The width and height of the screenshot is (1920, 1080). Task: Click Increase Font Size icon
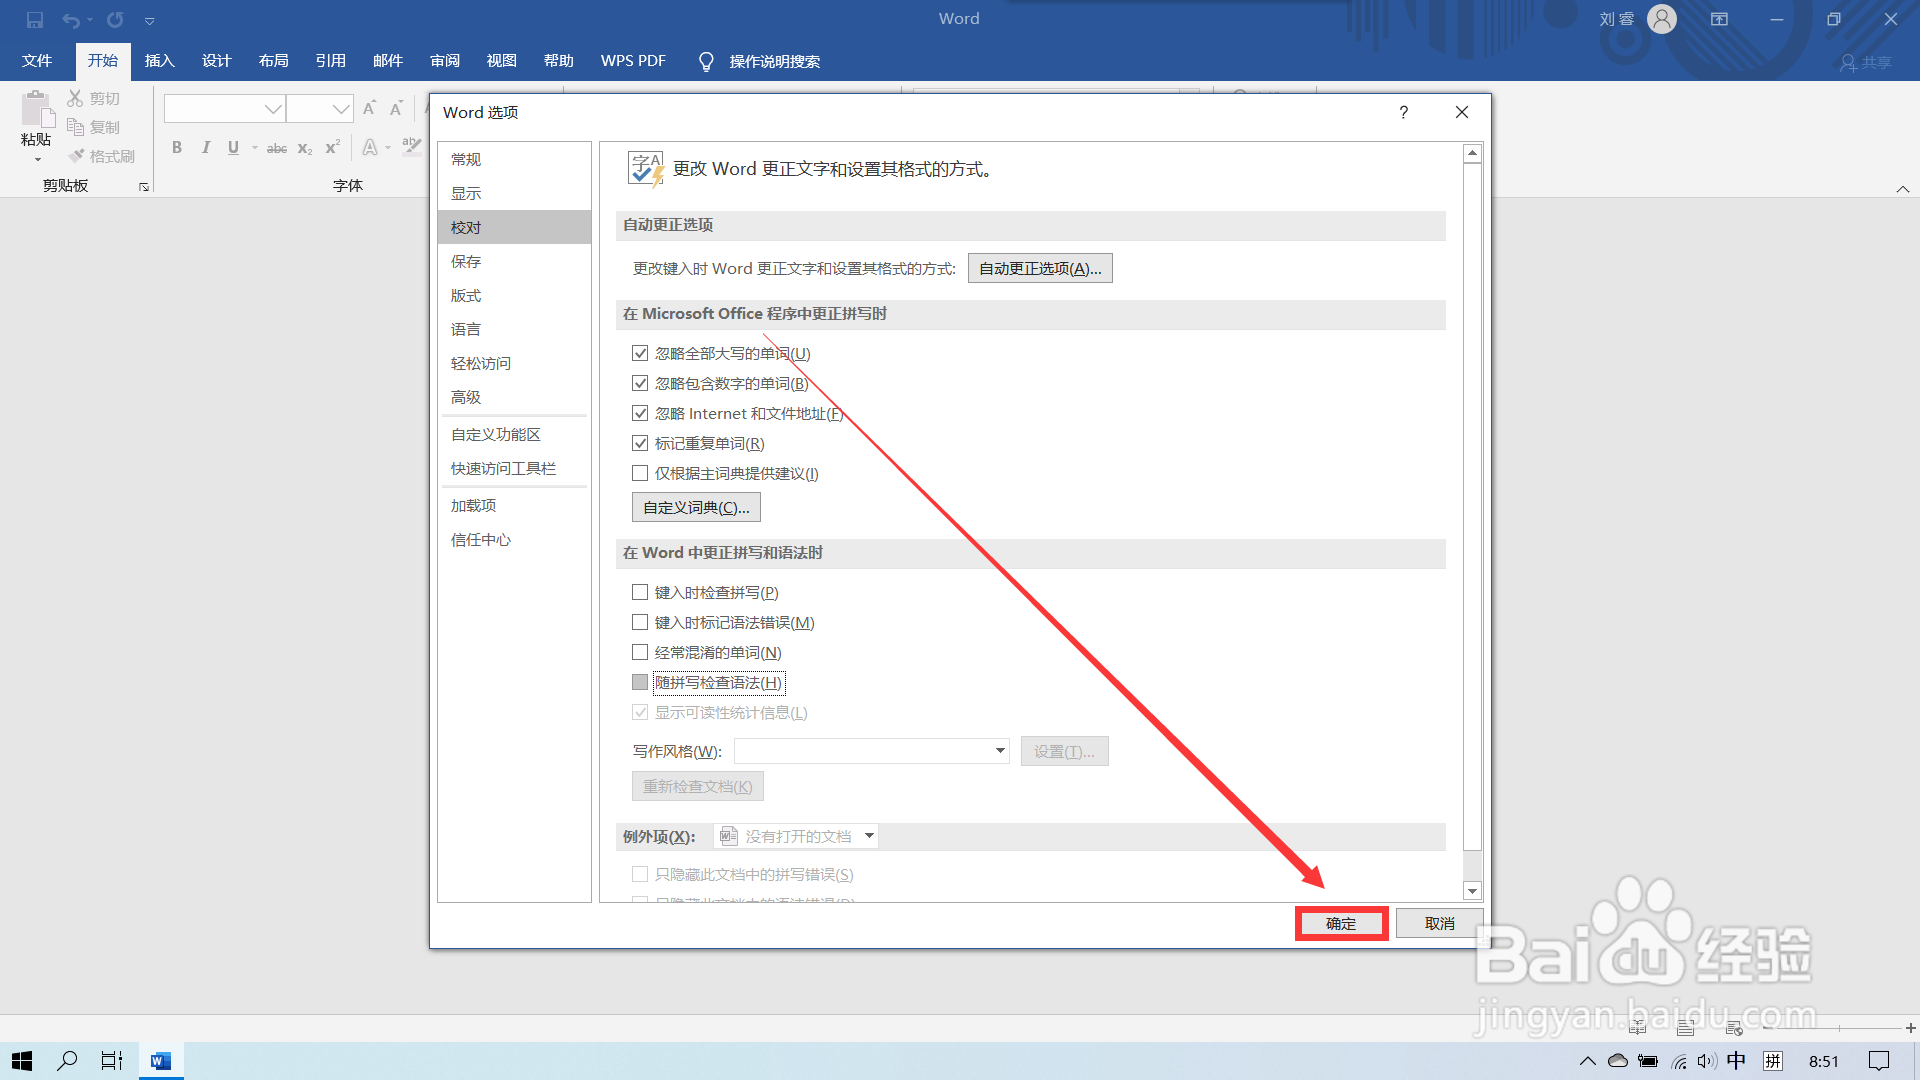(369, 108)
